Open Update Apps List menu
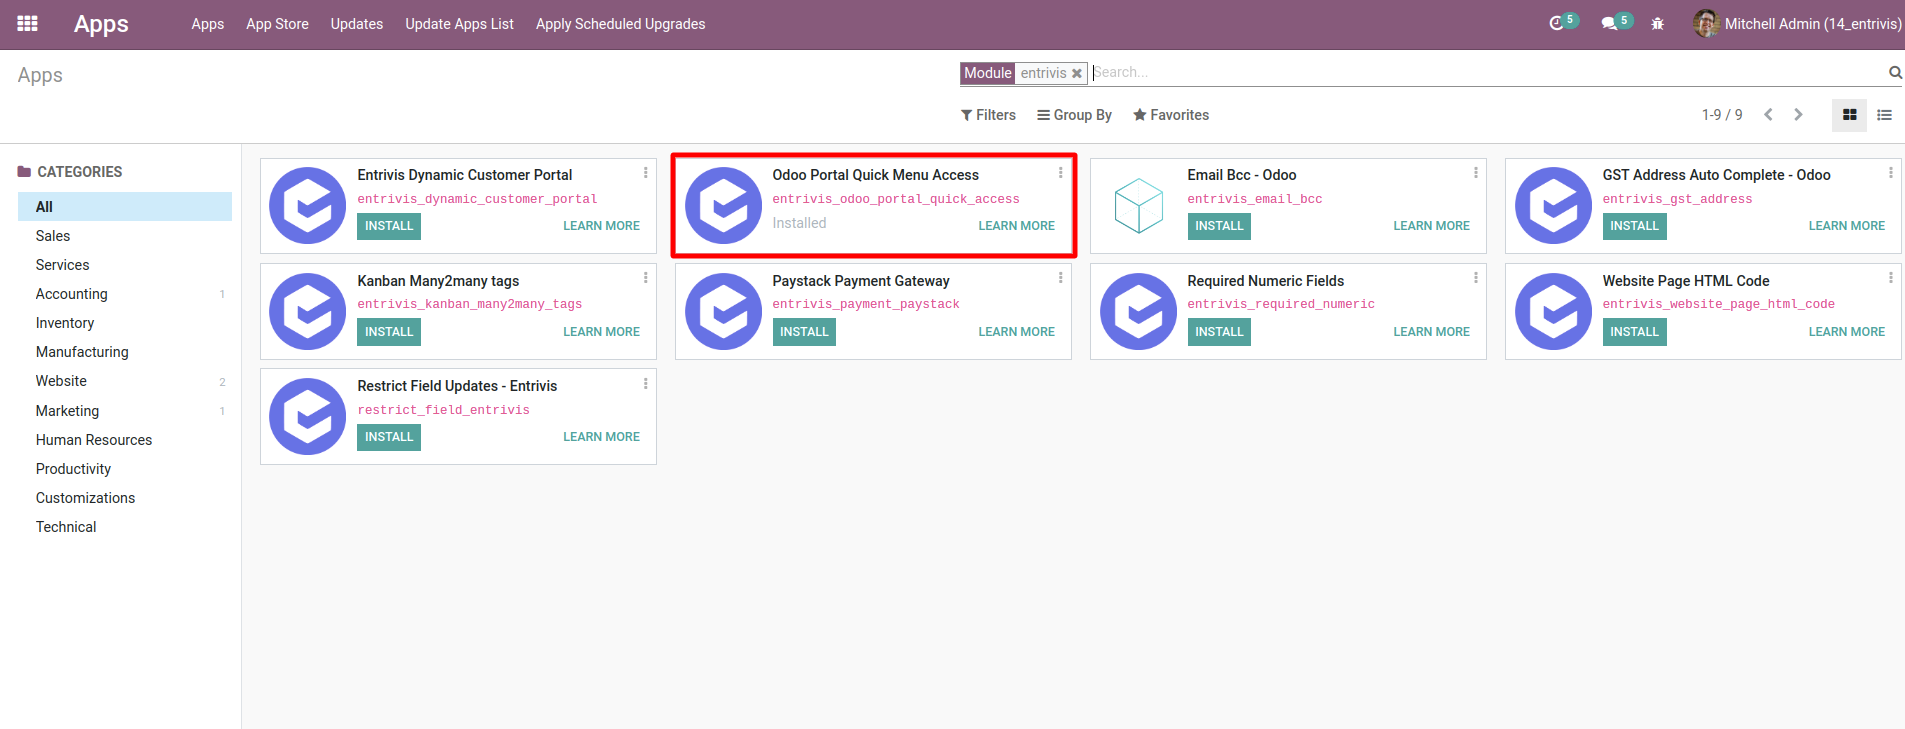This screenshot has width=1905, height=729. (459, 24)
